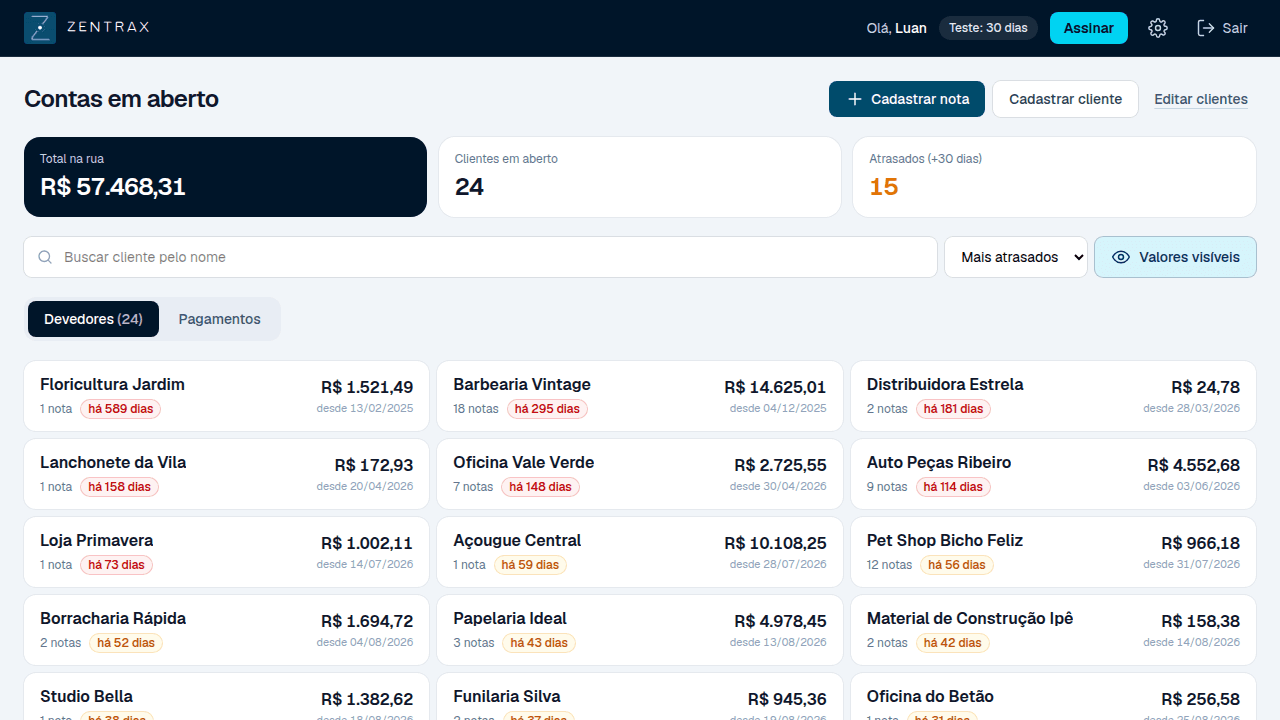
Task: Open the Mais atrasados sort dropdown
Action: 1016,257
